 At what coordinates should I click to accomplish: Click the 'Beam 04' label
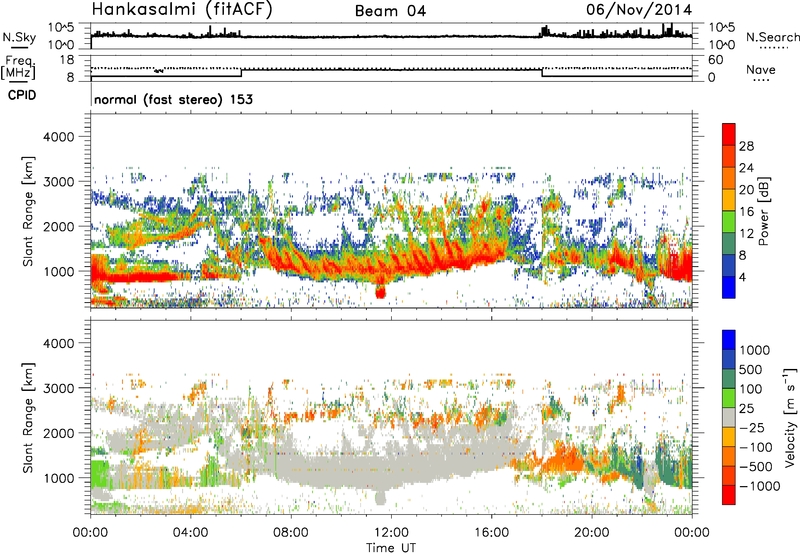coord(390,11)
